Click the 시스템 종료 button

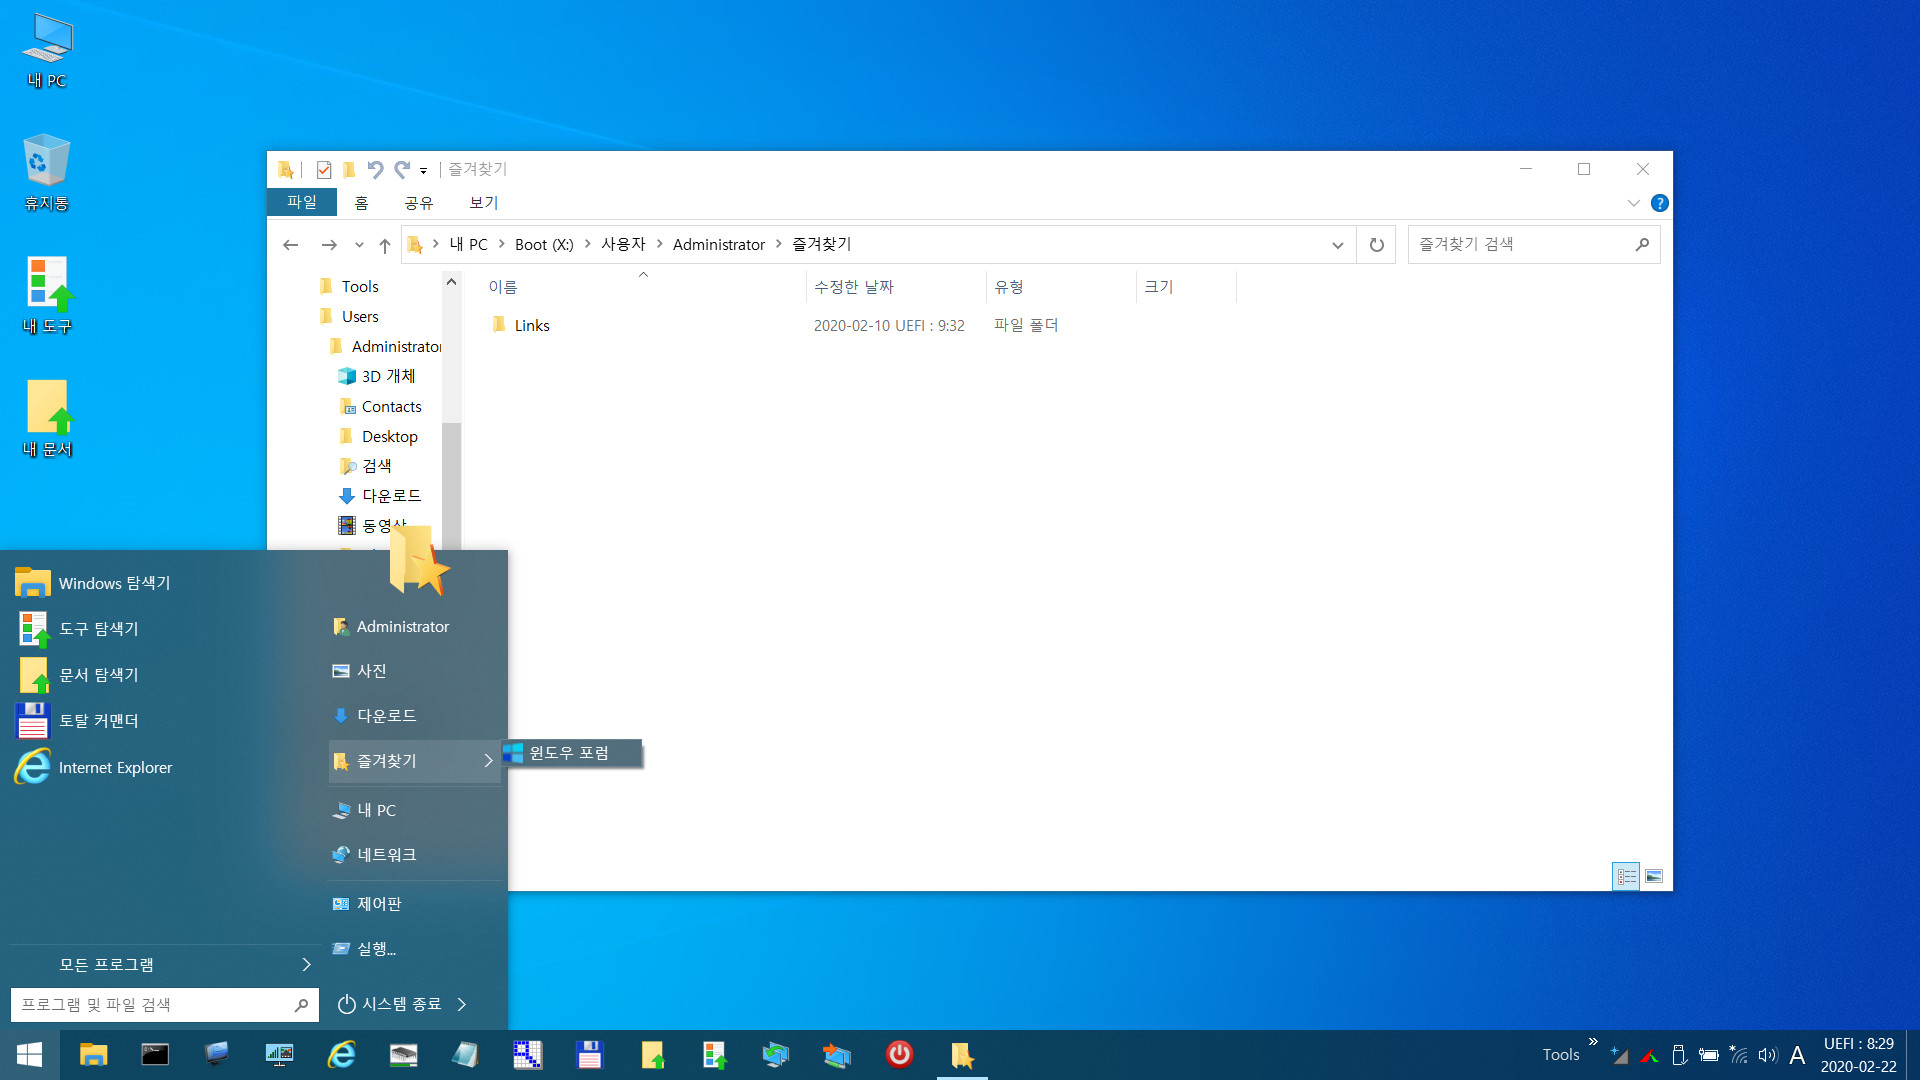click(390, 1004)
